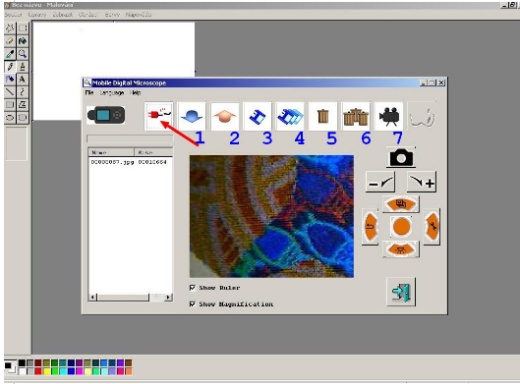The image size is (520, 384).
Task: Open the microscope Language menu
Action: [x=112, y=92]
